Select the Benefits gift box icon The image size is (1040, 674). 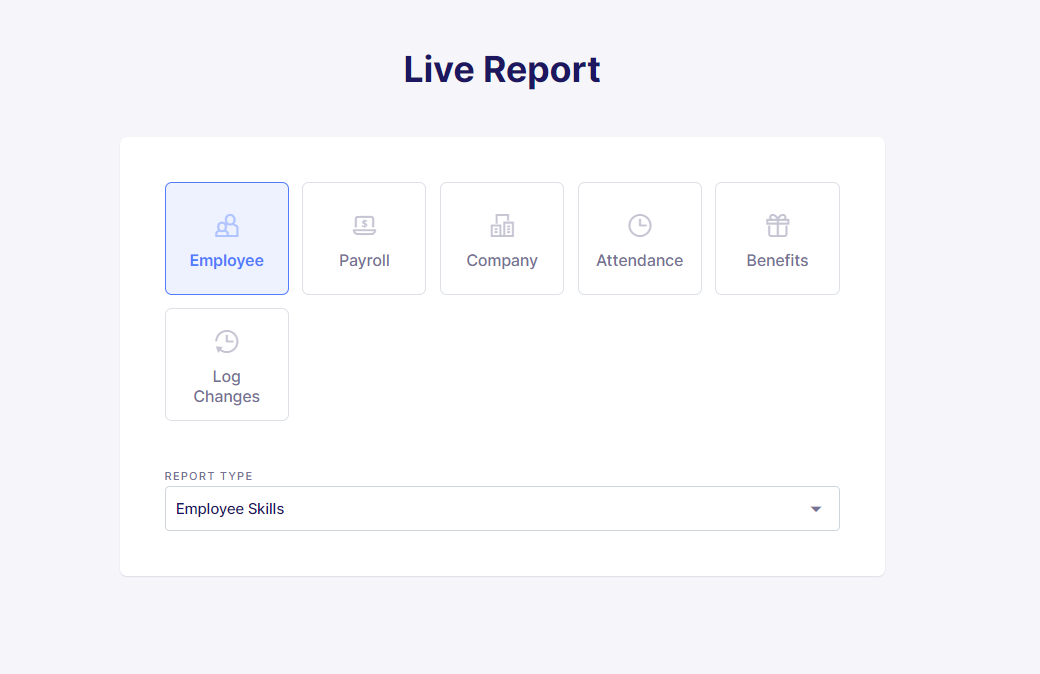click(777, 226)
